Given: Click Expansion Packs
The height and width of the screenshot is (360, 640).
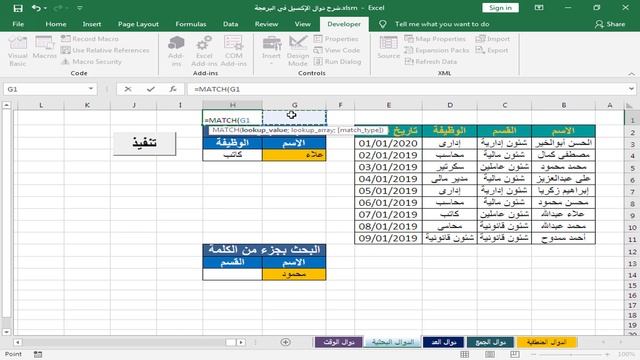Looking at the screenshot, I should (x=437, y=50).
